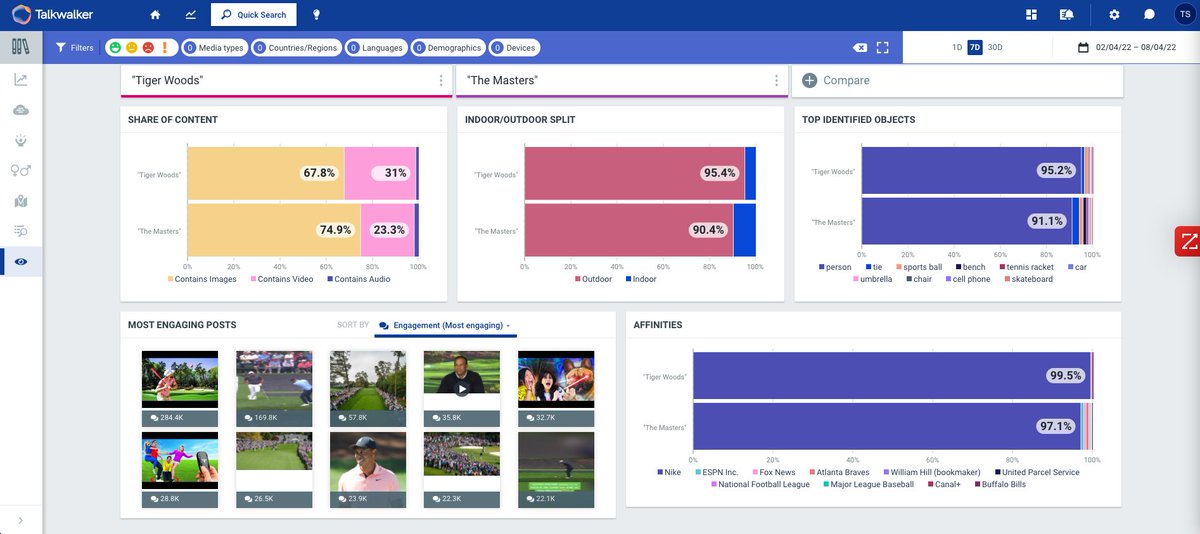Click the calendar icon next to date range
Image resolution: width=1200 pixels, height=534 pixels.
pyautogui.click(x=1083, y=47)
